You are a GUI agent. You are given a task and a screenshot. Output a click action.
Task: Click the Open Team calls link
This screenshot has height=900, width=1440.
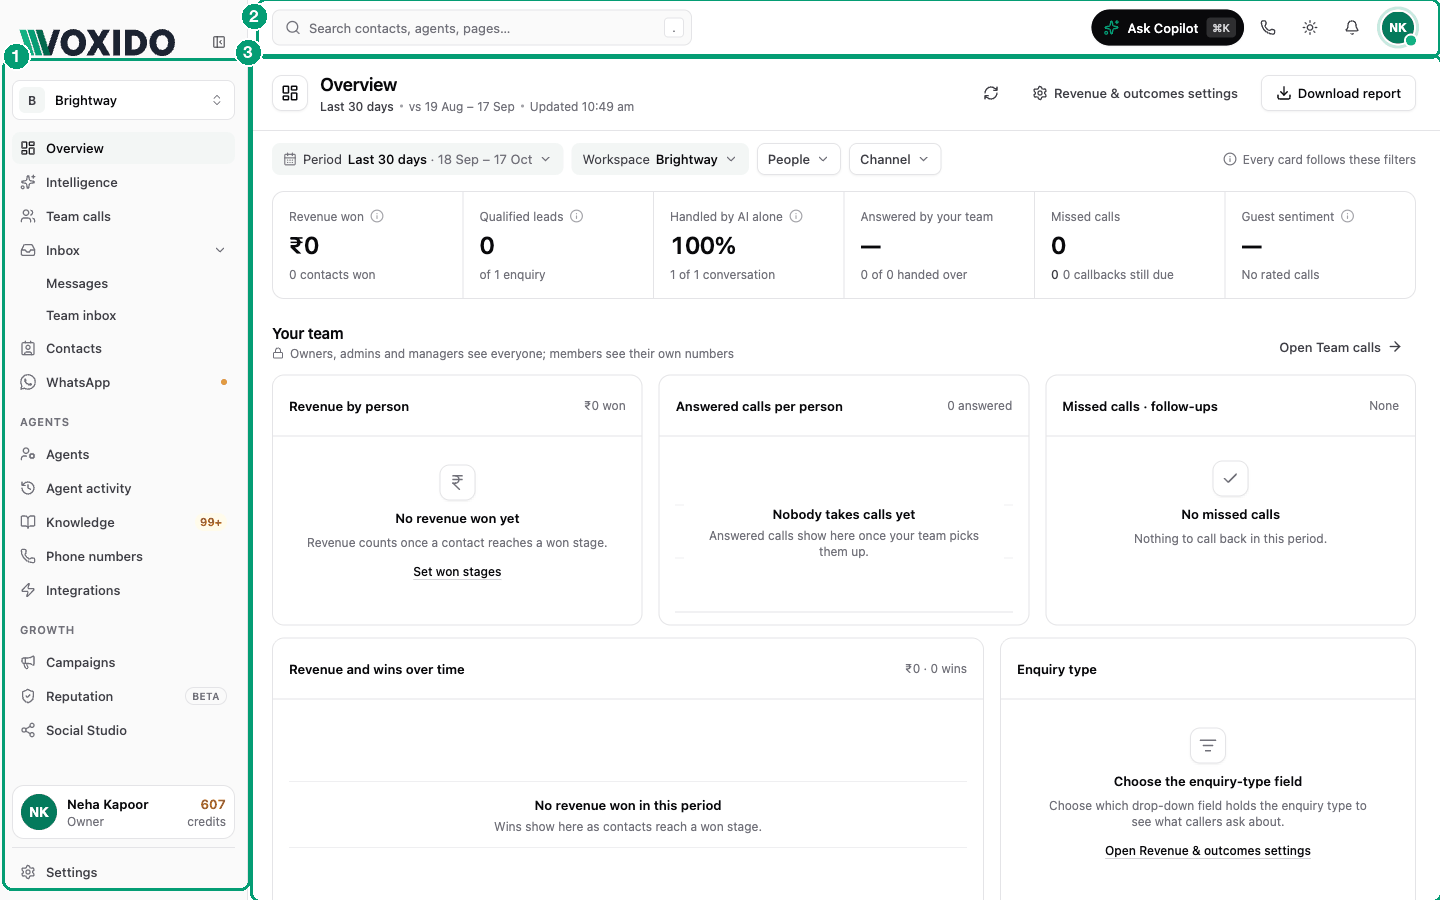click(x=1340, y=347)
